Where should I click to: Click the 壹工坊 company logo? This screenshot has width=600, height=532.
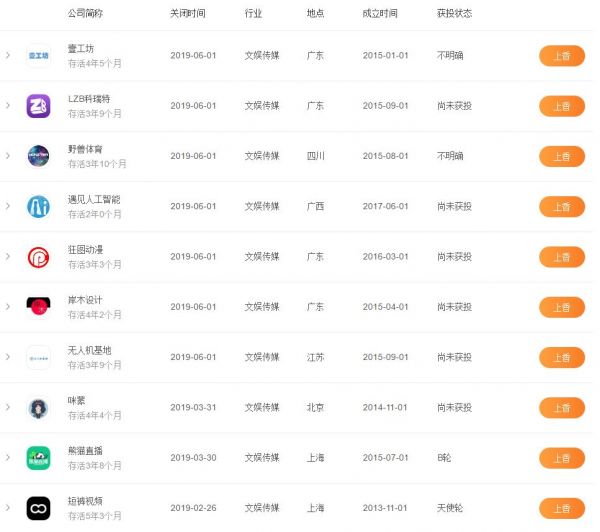[38, 56]
